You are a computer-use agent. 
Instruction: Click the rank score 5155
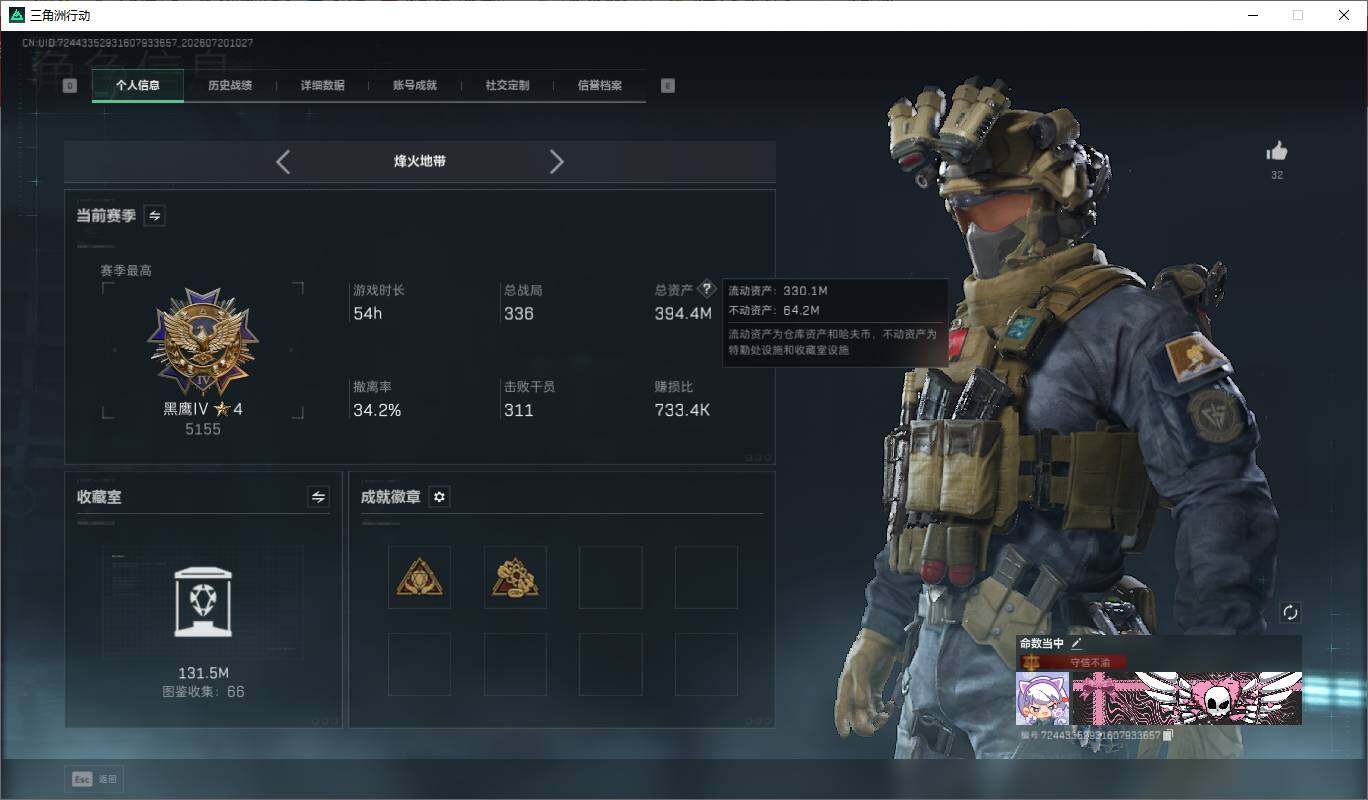[x=203, y=430]
